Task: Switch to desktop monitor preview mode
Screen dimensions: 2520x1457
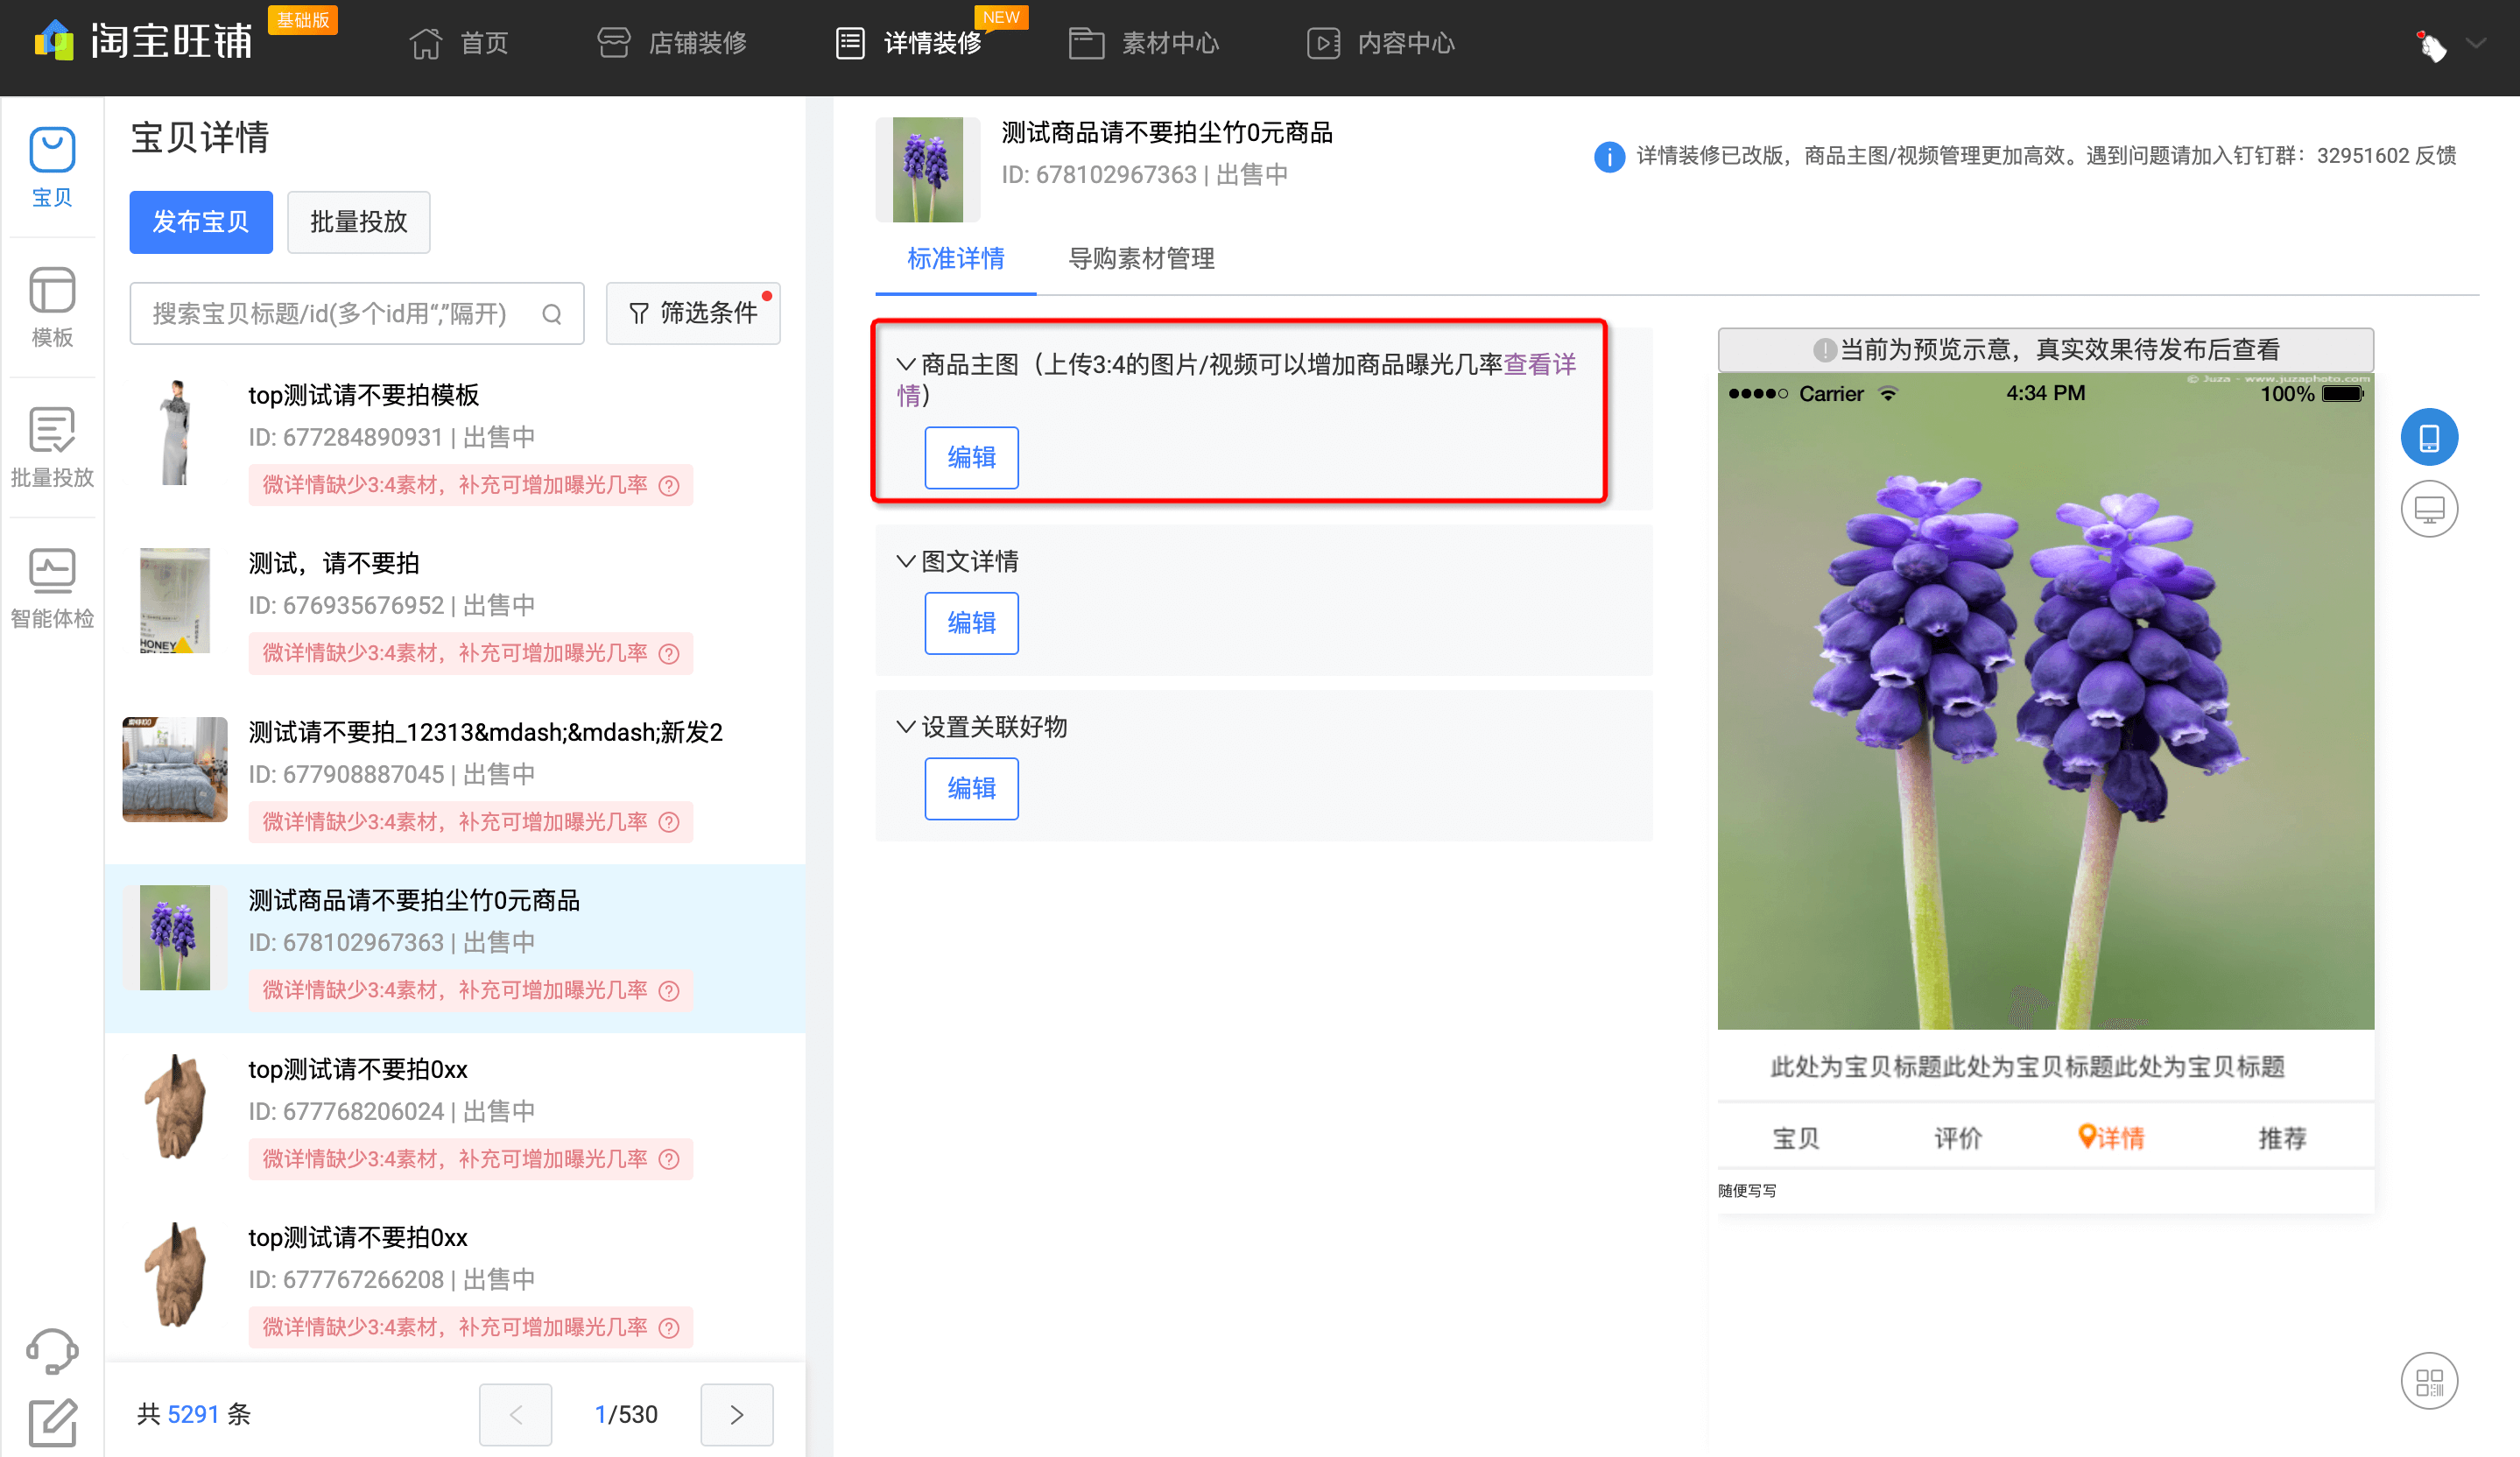Action: click(2428, 509)
